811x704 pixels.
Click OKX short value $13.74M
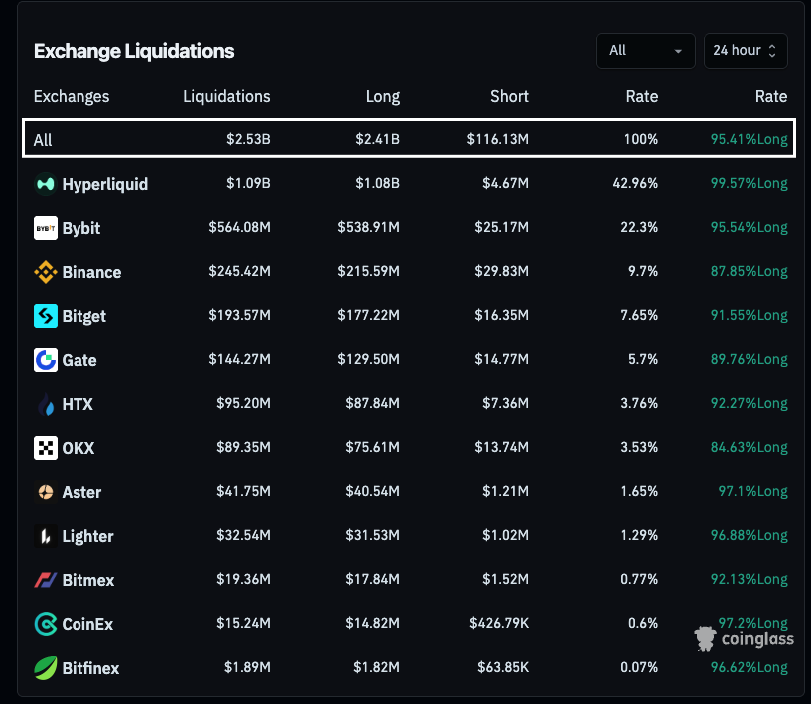tap(502, 447)
